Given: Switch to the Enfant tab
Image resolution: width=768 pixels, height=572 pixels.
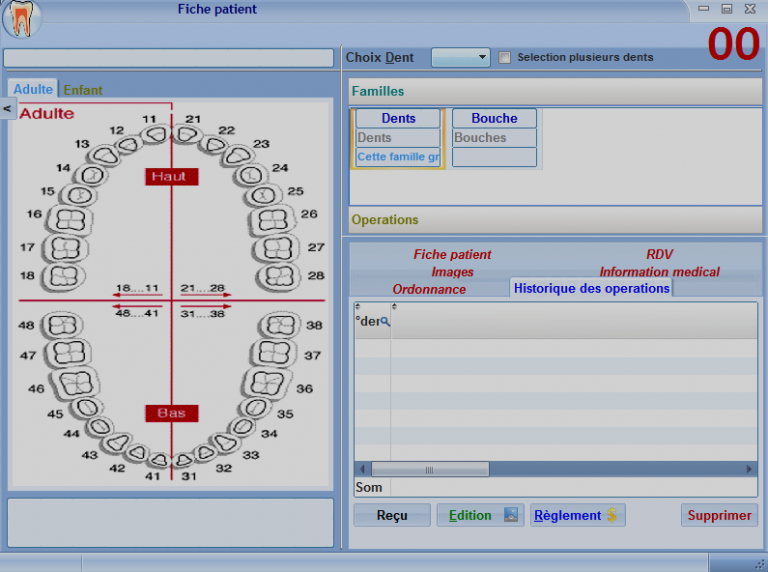Looking at the screenshot, I should point(83,90).
